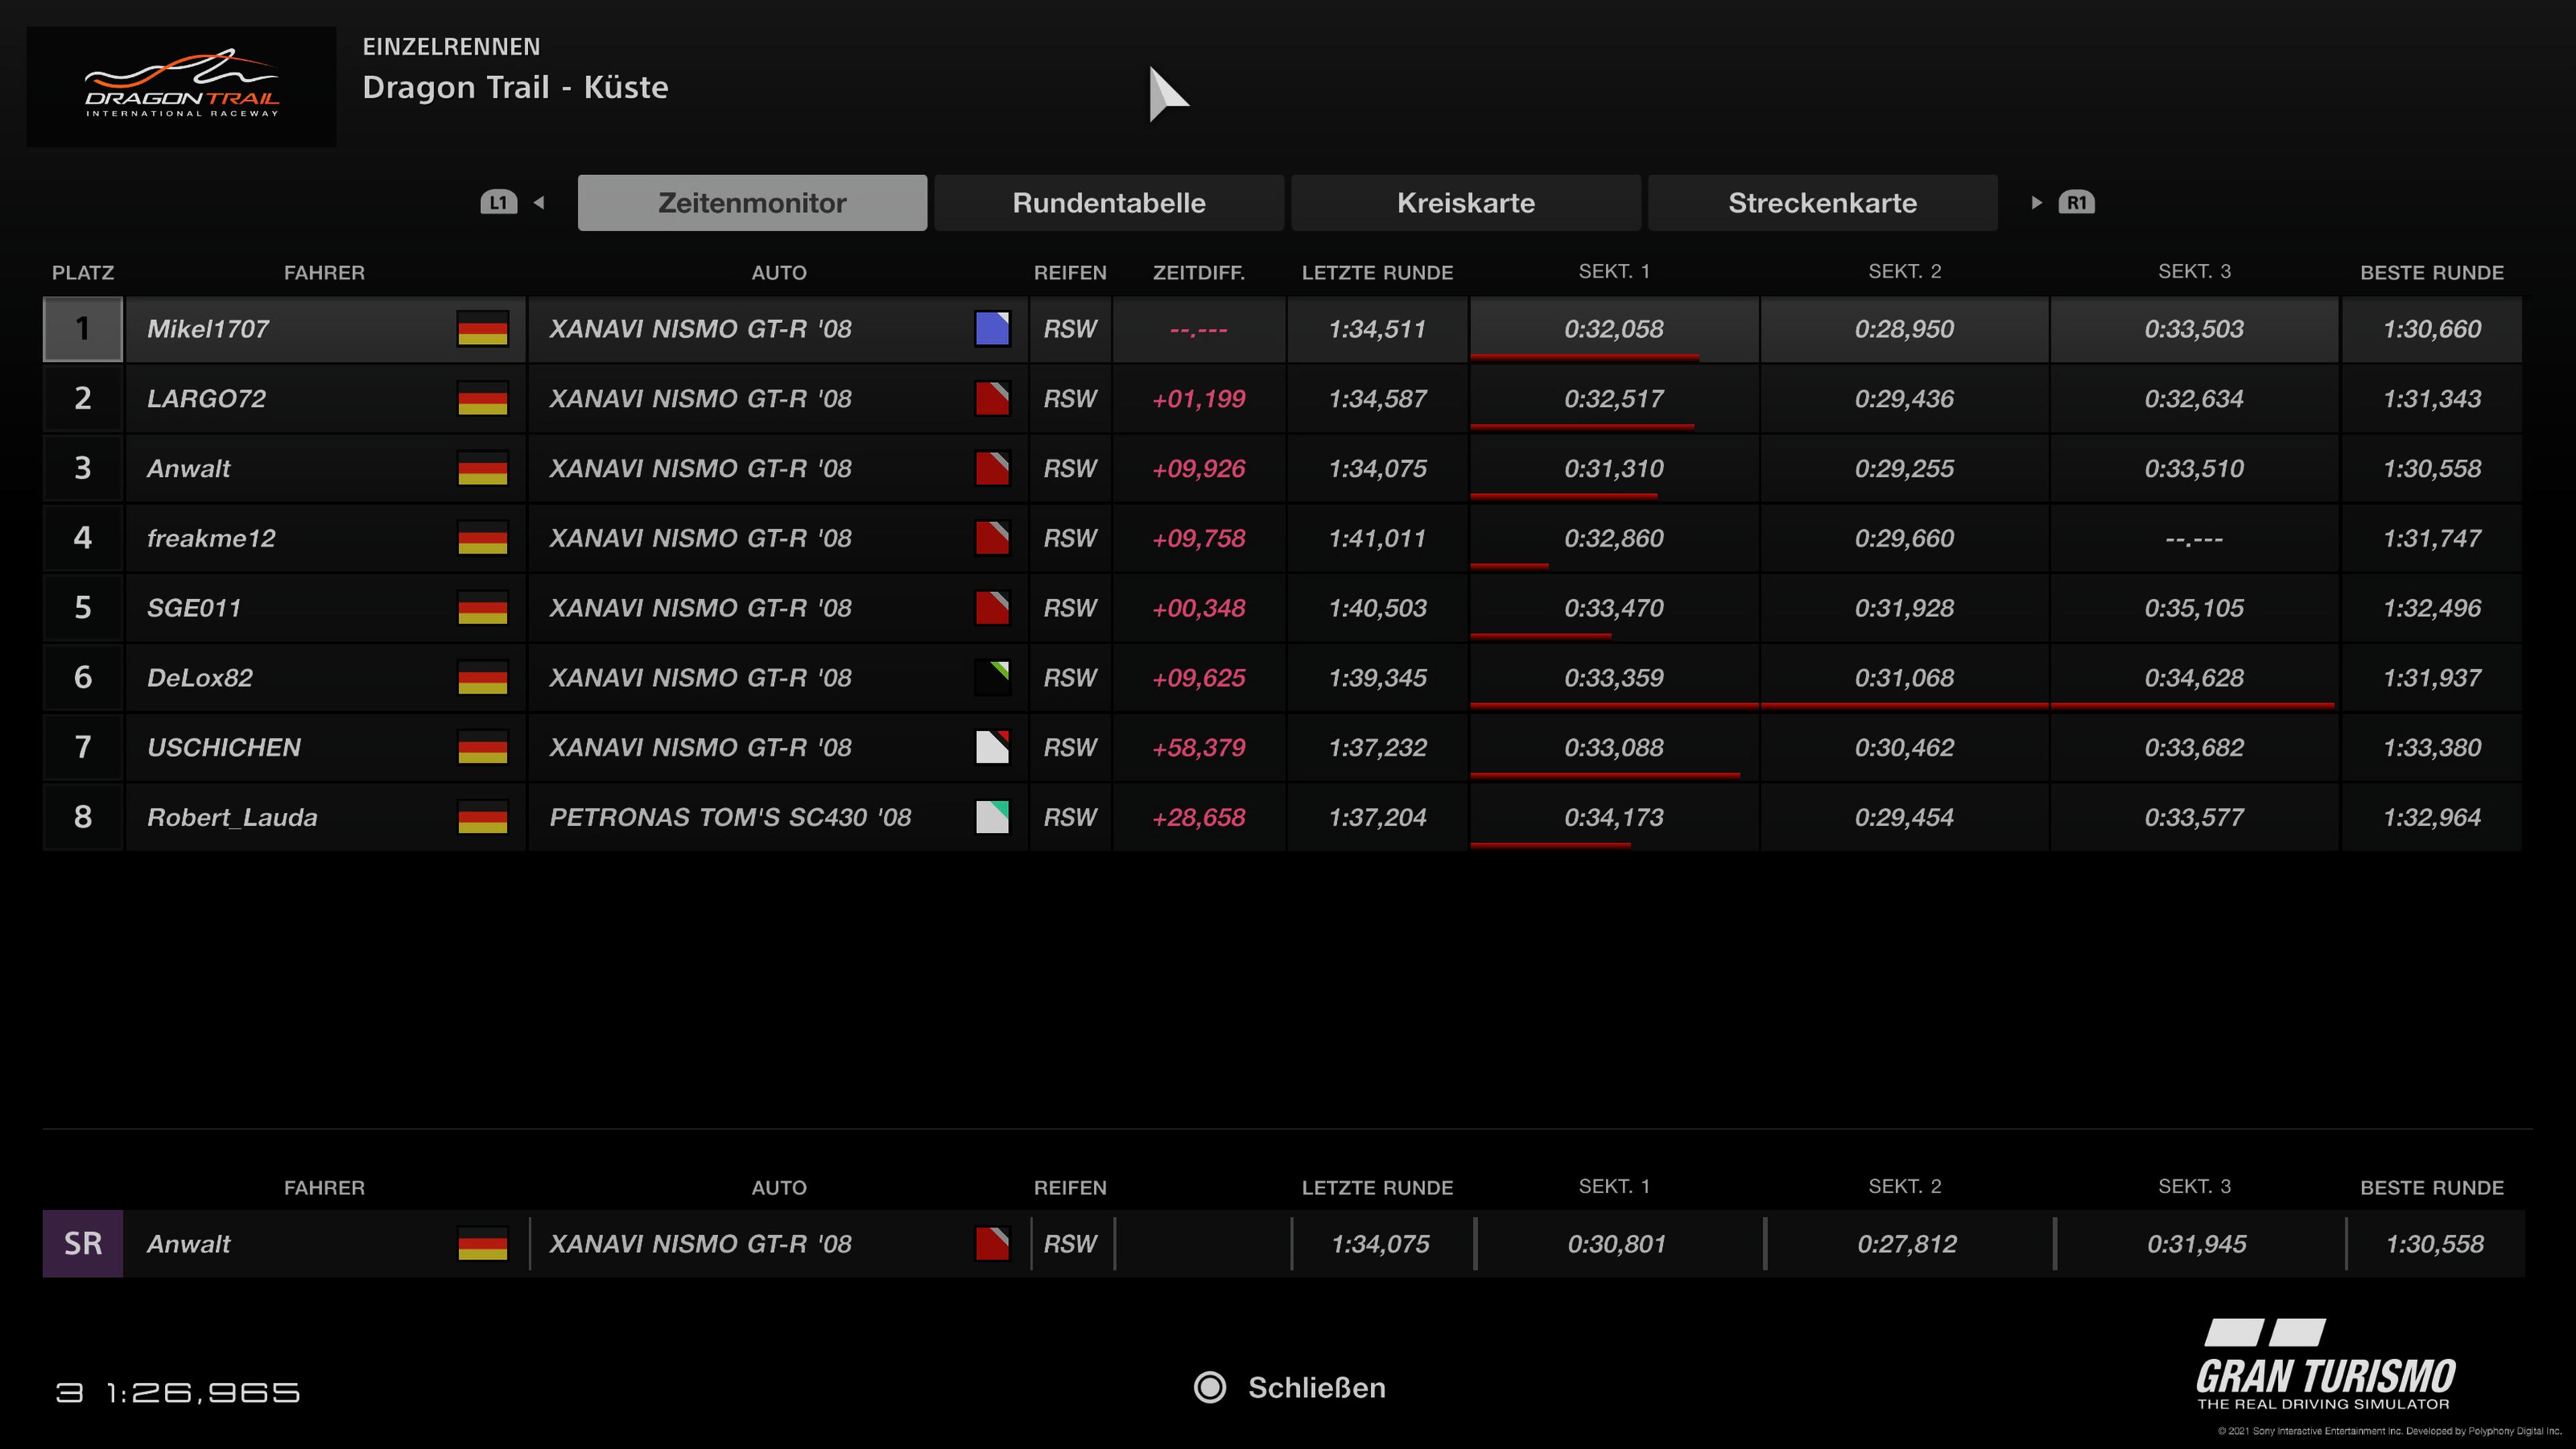Click the blue car color swatch for Mikel1707
The height and width of the screenshot is (1449, 2576).
tap(992, 329)
